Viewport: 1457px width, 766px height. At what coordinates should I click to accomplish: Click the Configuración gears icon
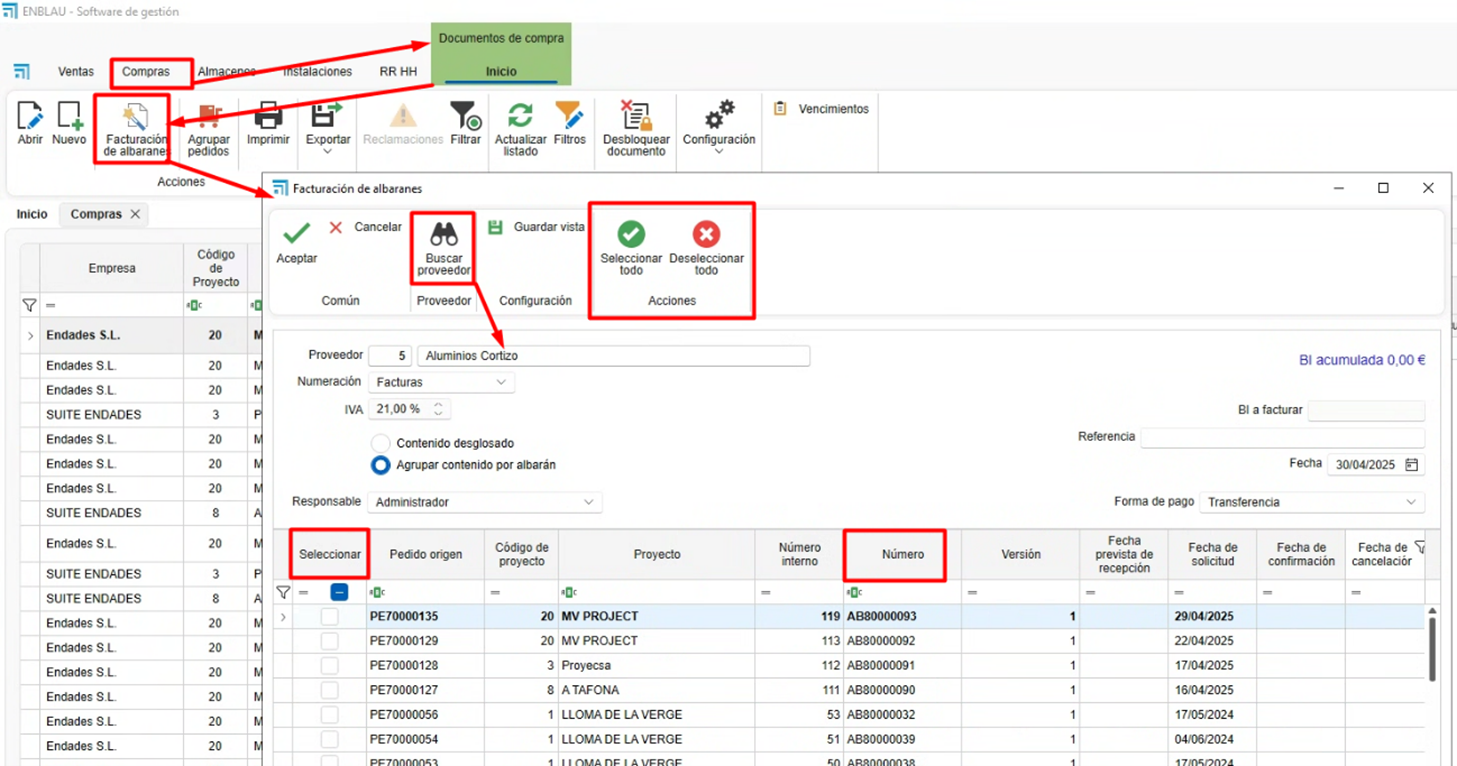(x=719, y=114)
